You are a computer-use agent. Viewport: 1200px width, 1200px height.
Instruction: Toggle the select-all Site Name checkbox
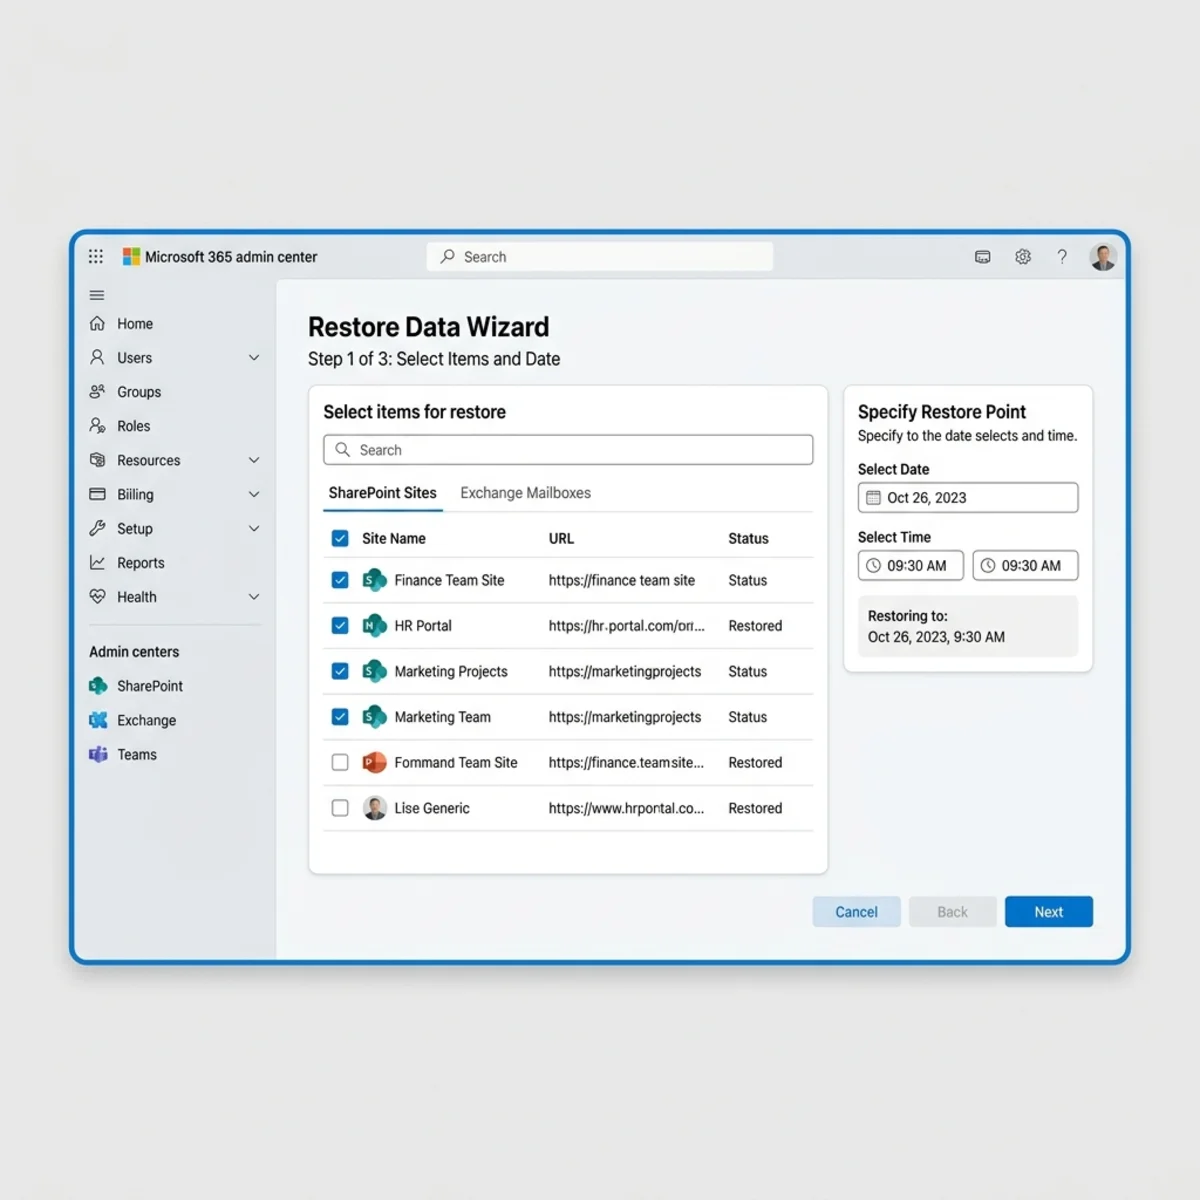[x=340, y=538]
